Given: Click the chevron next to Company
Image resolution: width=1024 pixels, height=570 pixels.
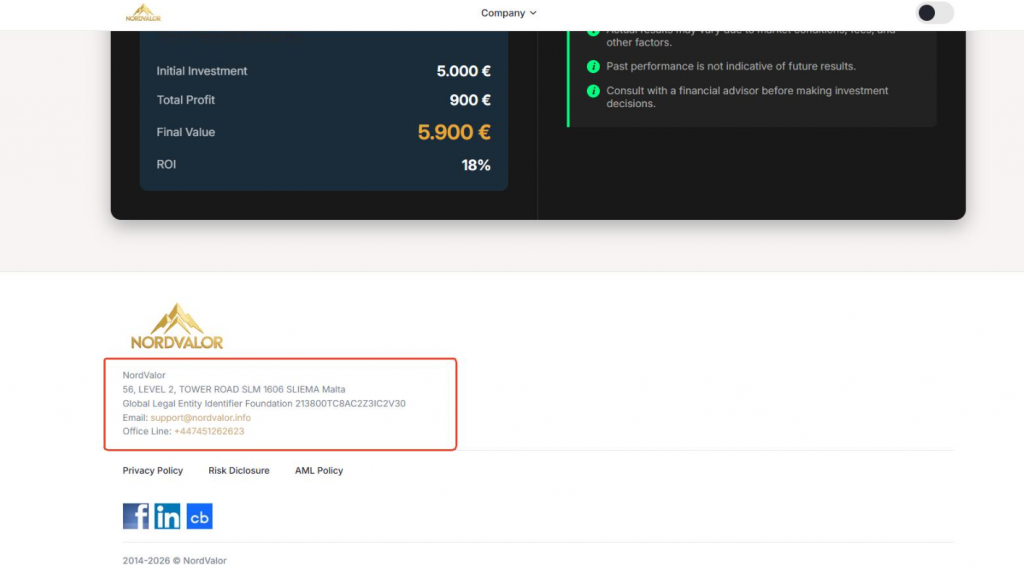Looking at the screenshot, I should click(533, 13).
